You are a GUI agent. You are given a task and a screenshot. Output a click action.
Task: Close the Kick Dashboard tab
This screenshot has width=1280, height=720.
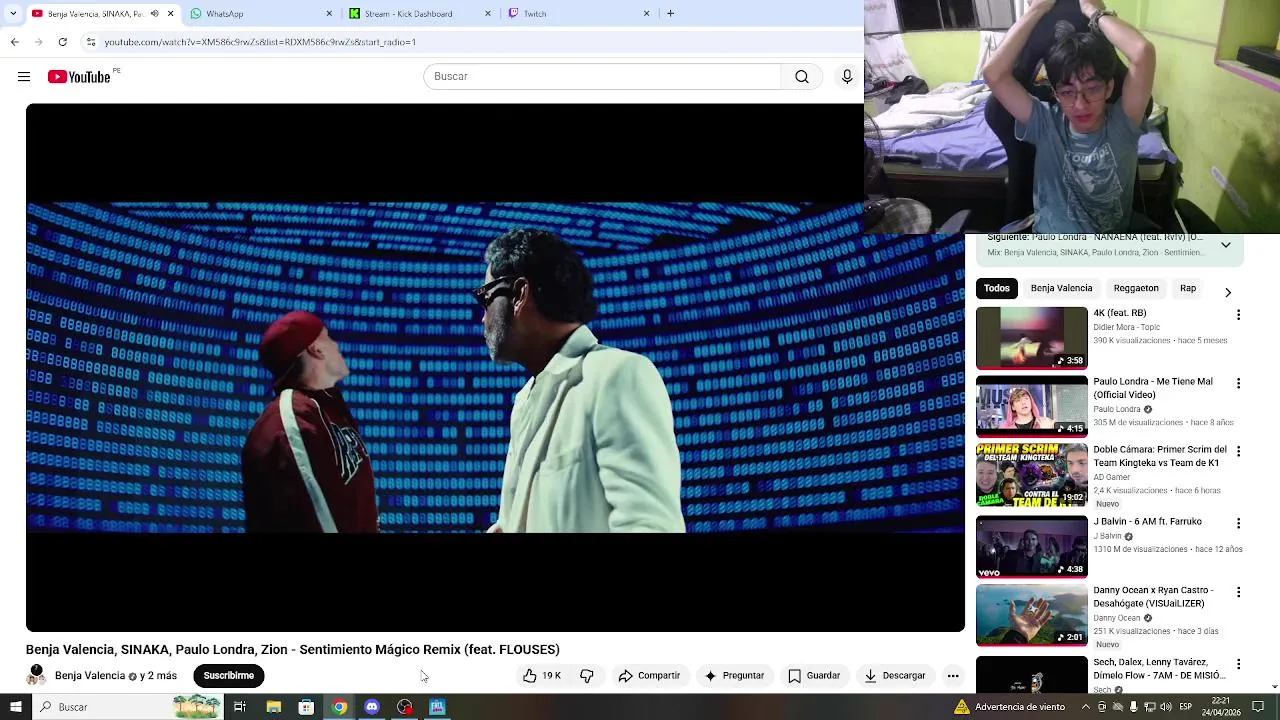tap(488, 14)
